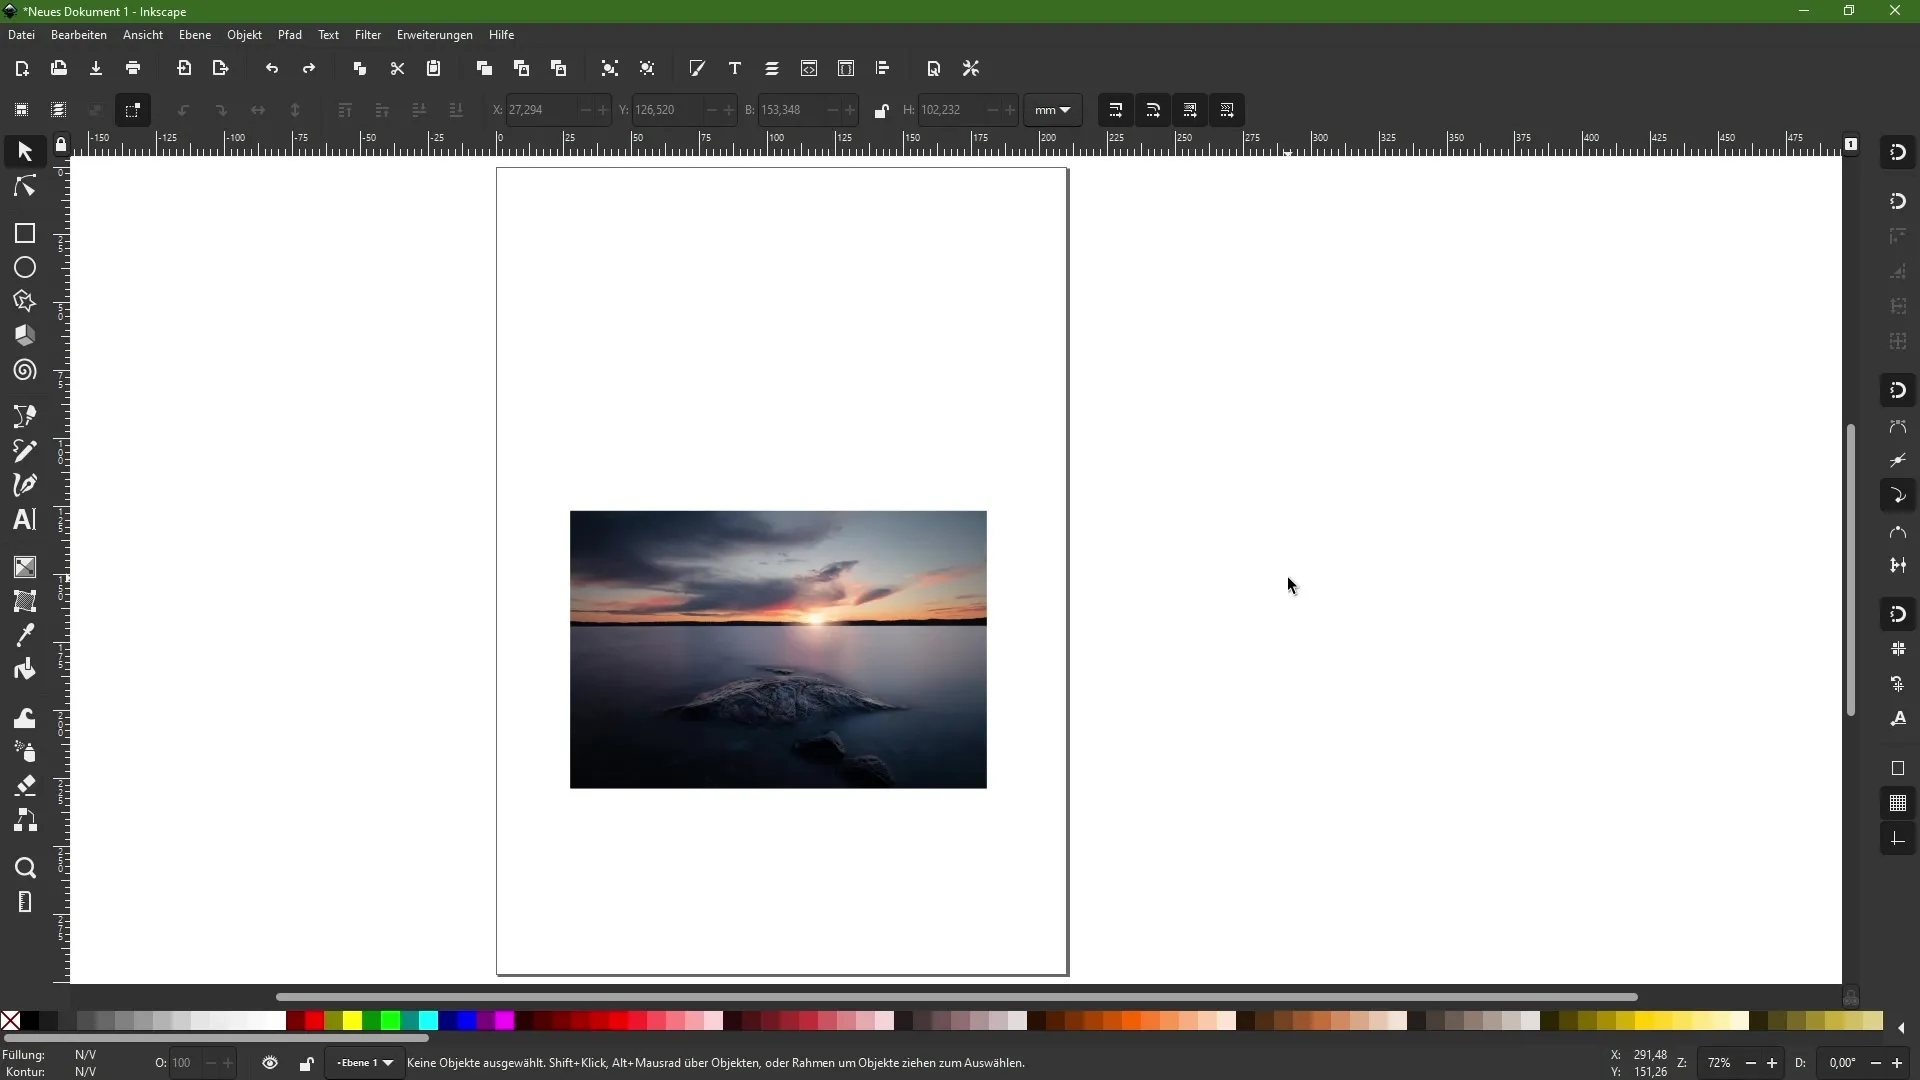Toggle scaling stroke width with object
The width and height of the screenshot is (1920, 1080).
click(x=1116, y=110)
